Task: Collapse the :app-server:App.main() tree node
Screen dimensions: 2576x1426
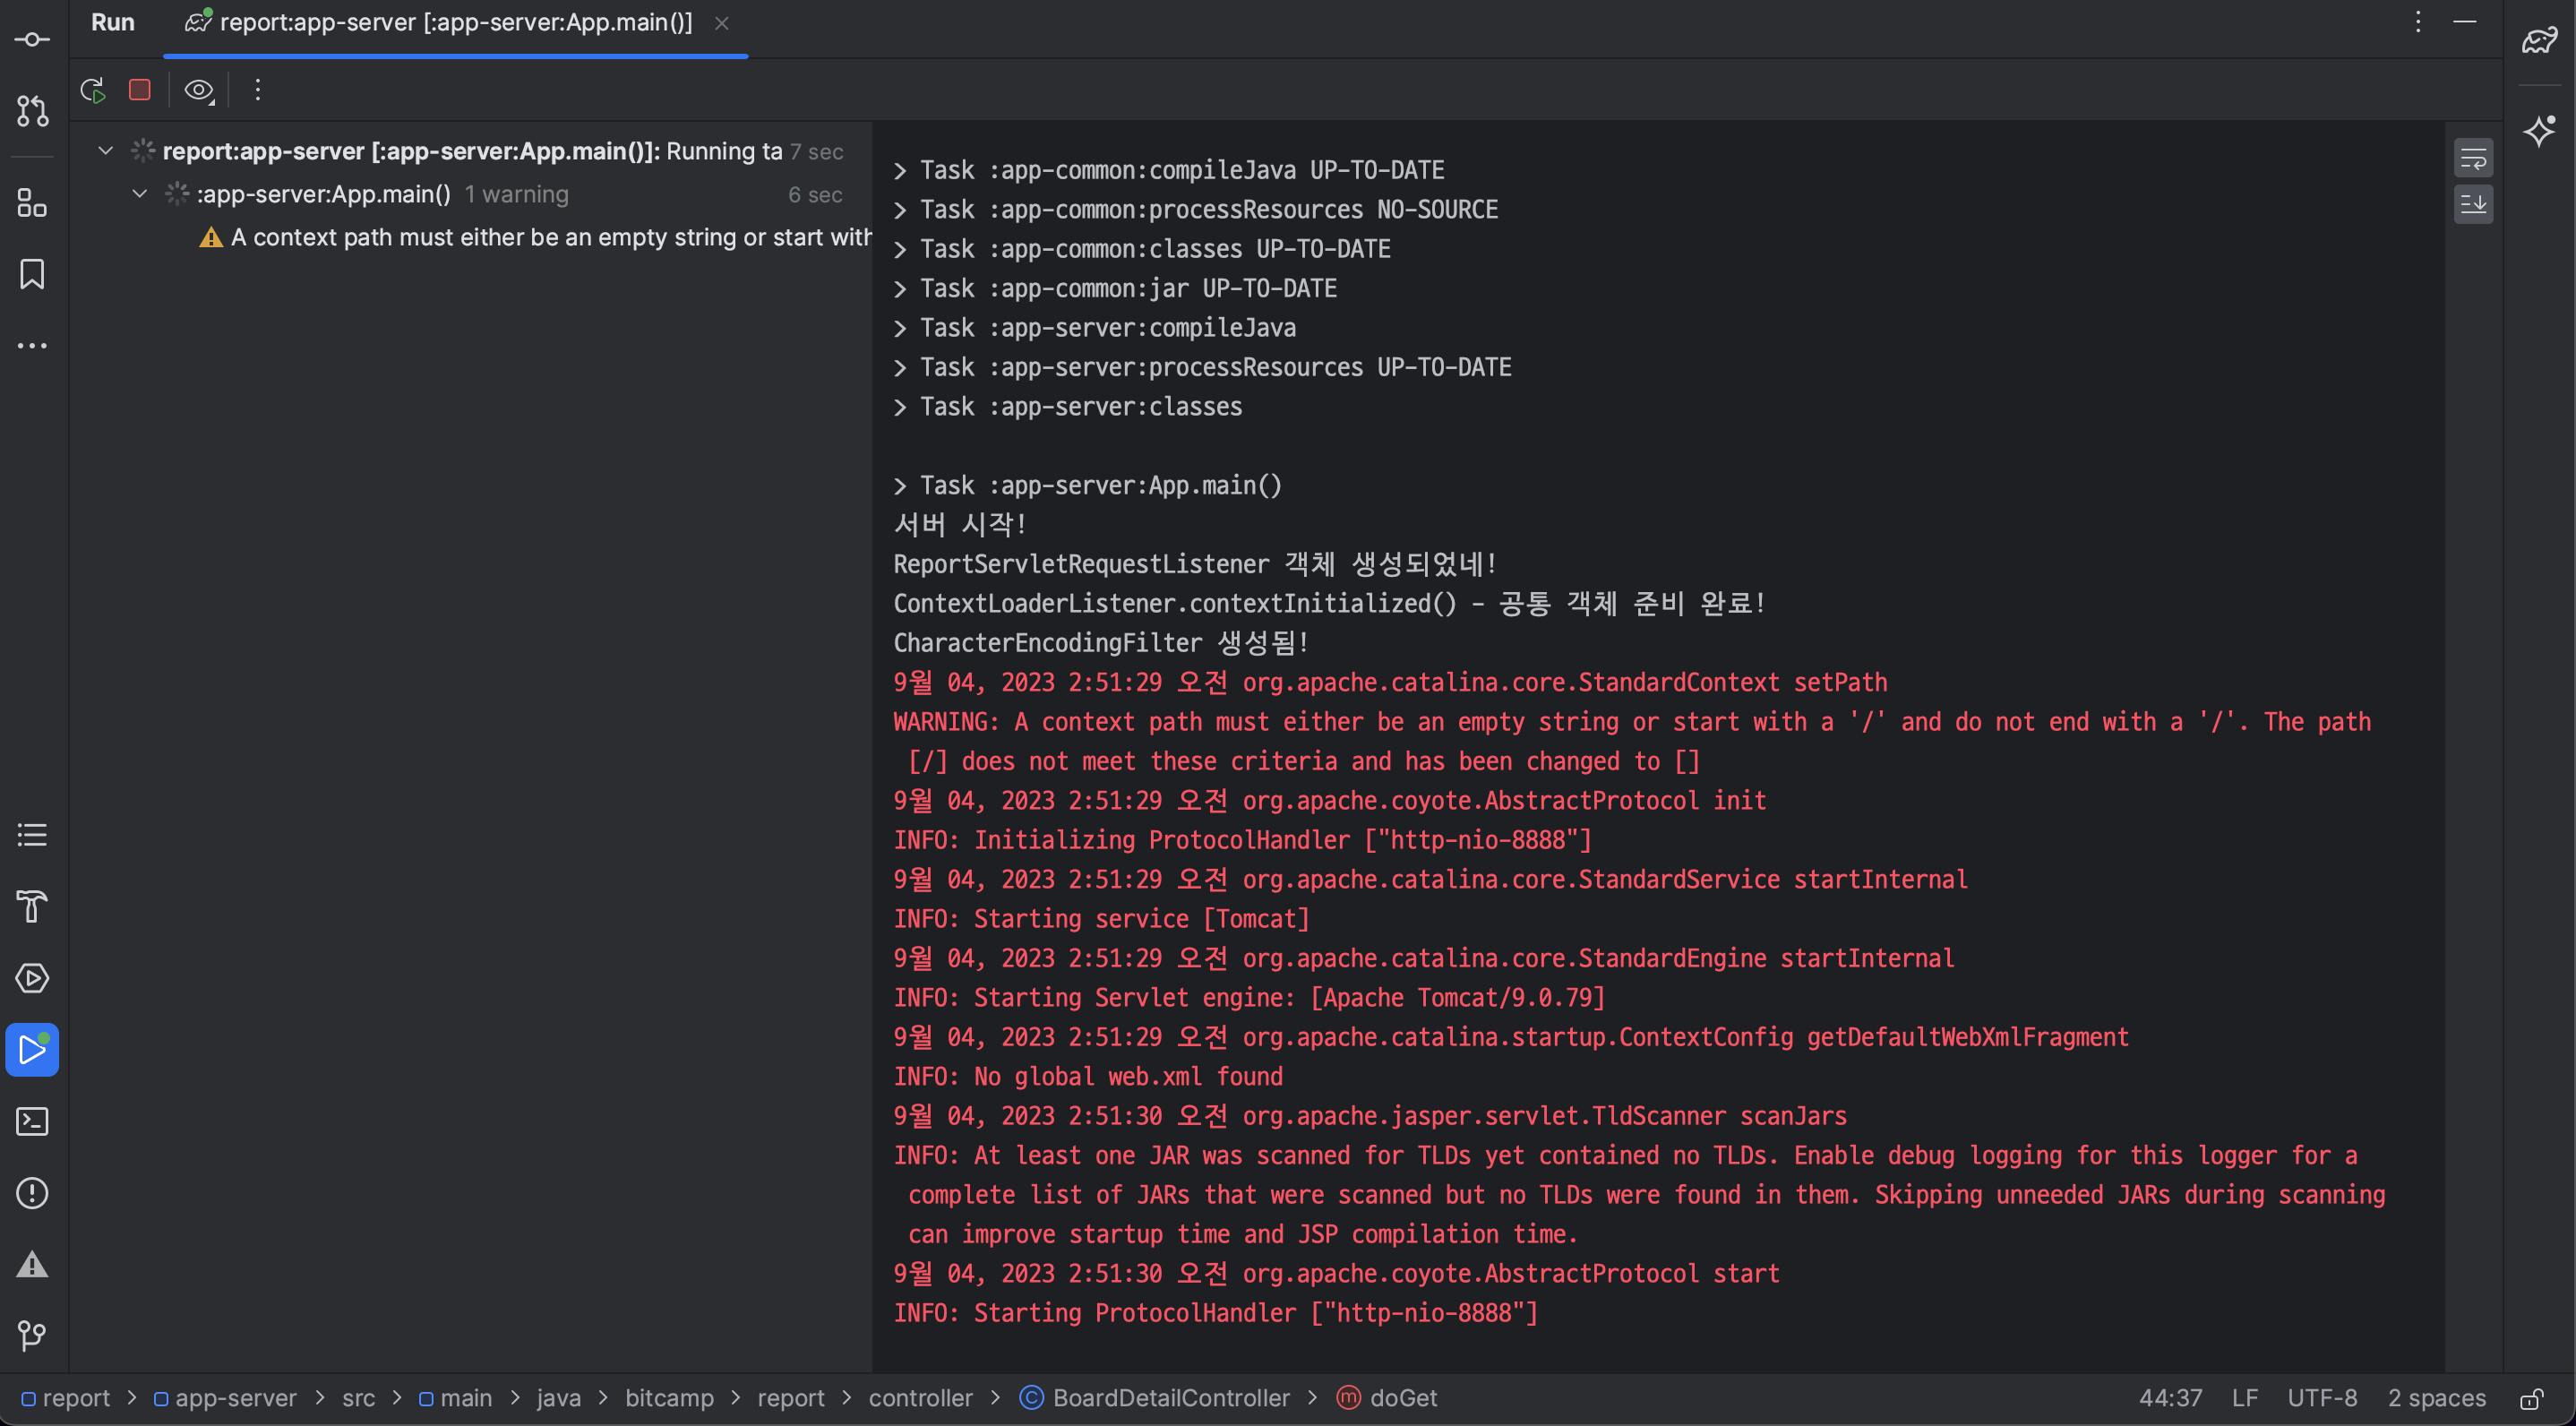Action: [x=140, y=194]
